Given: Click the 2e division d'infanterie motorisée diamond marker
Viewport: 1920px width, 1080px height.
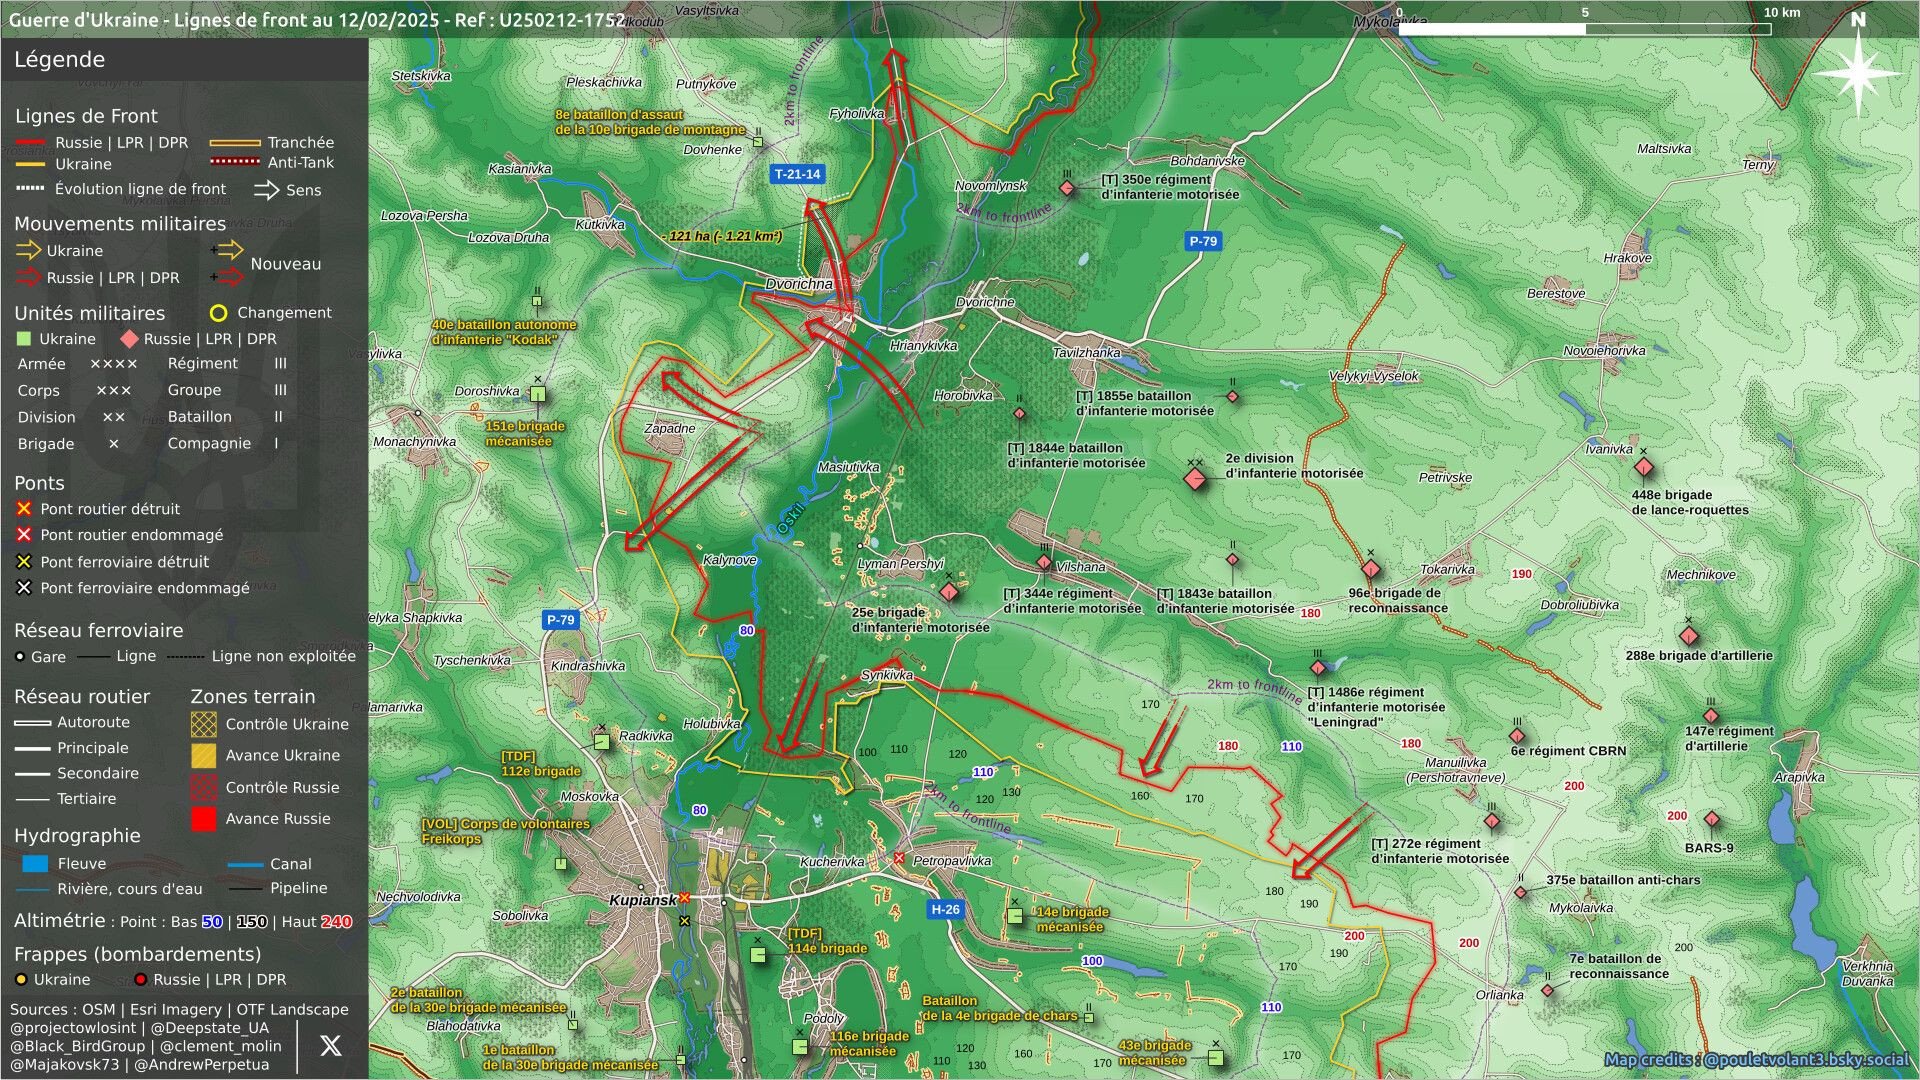Looking at the screenshot, I should click(1194, 478).
